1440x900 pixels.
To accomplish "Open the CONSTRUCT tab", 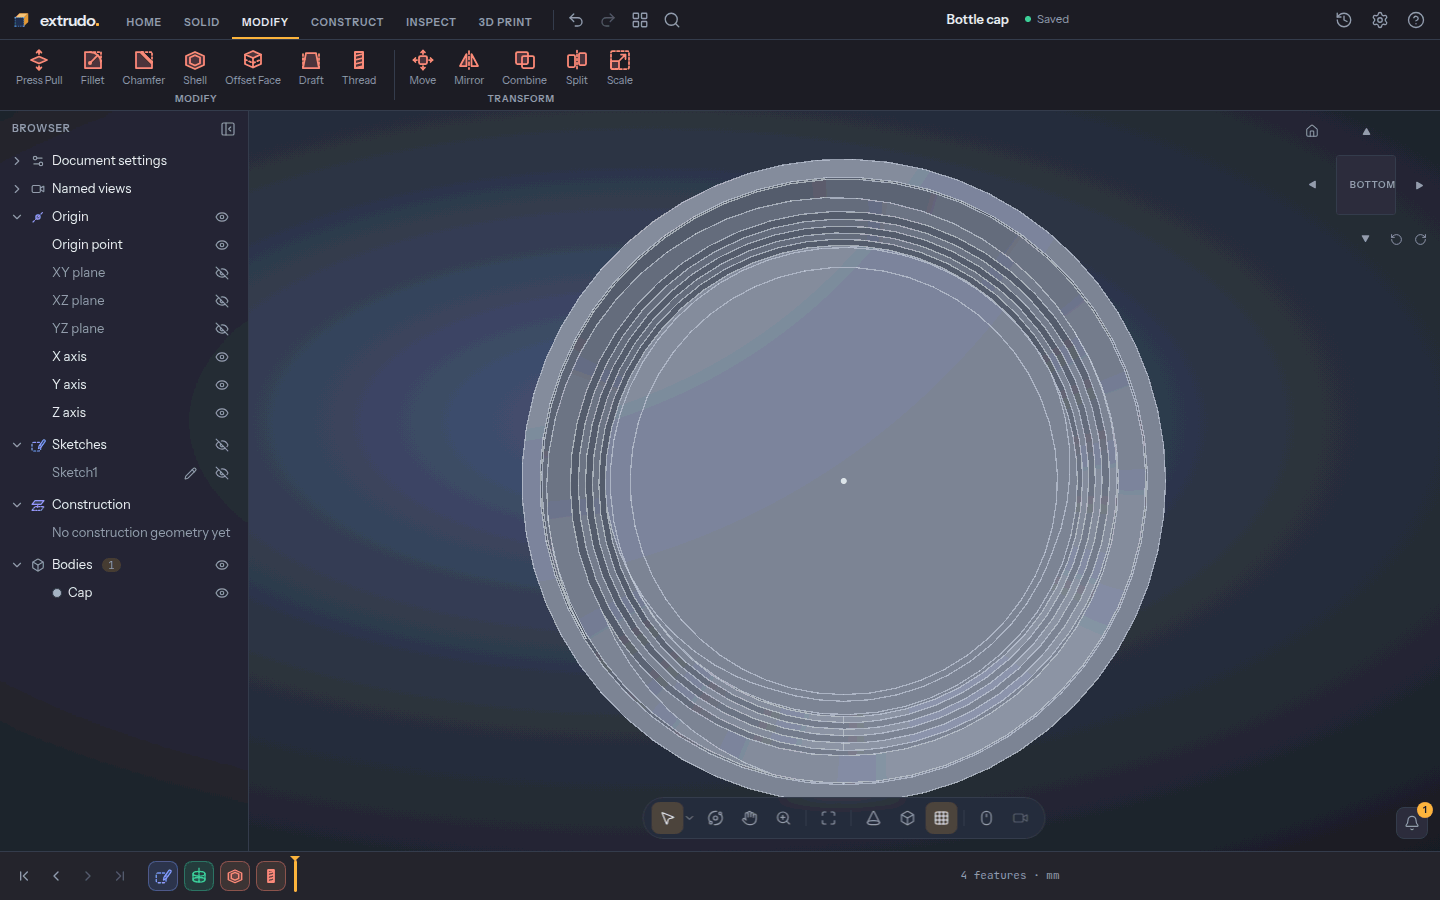I will click(347, 22).
